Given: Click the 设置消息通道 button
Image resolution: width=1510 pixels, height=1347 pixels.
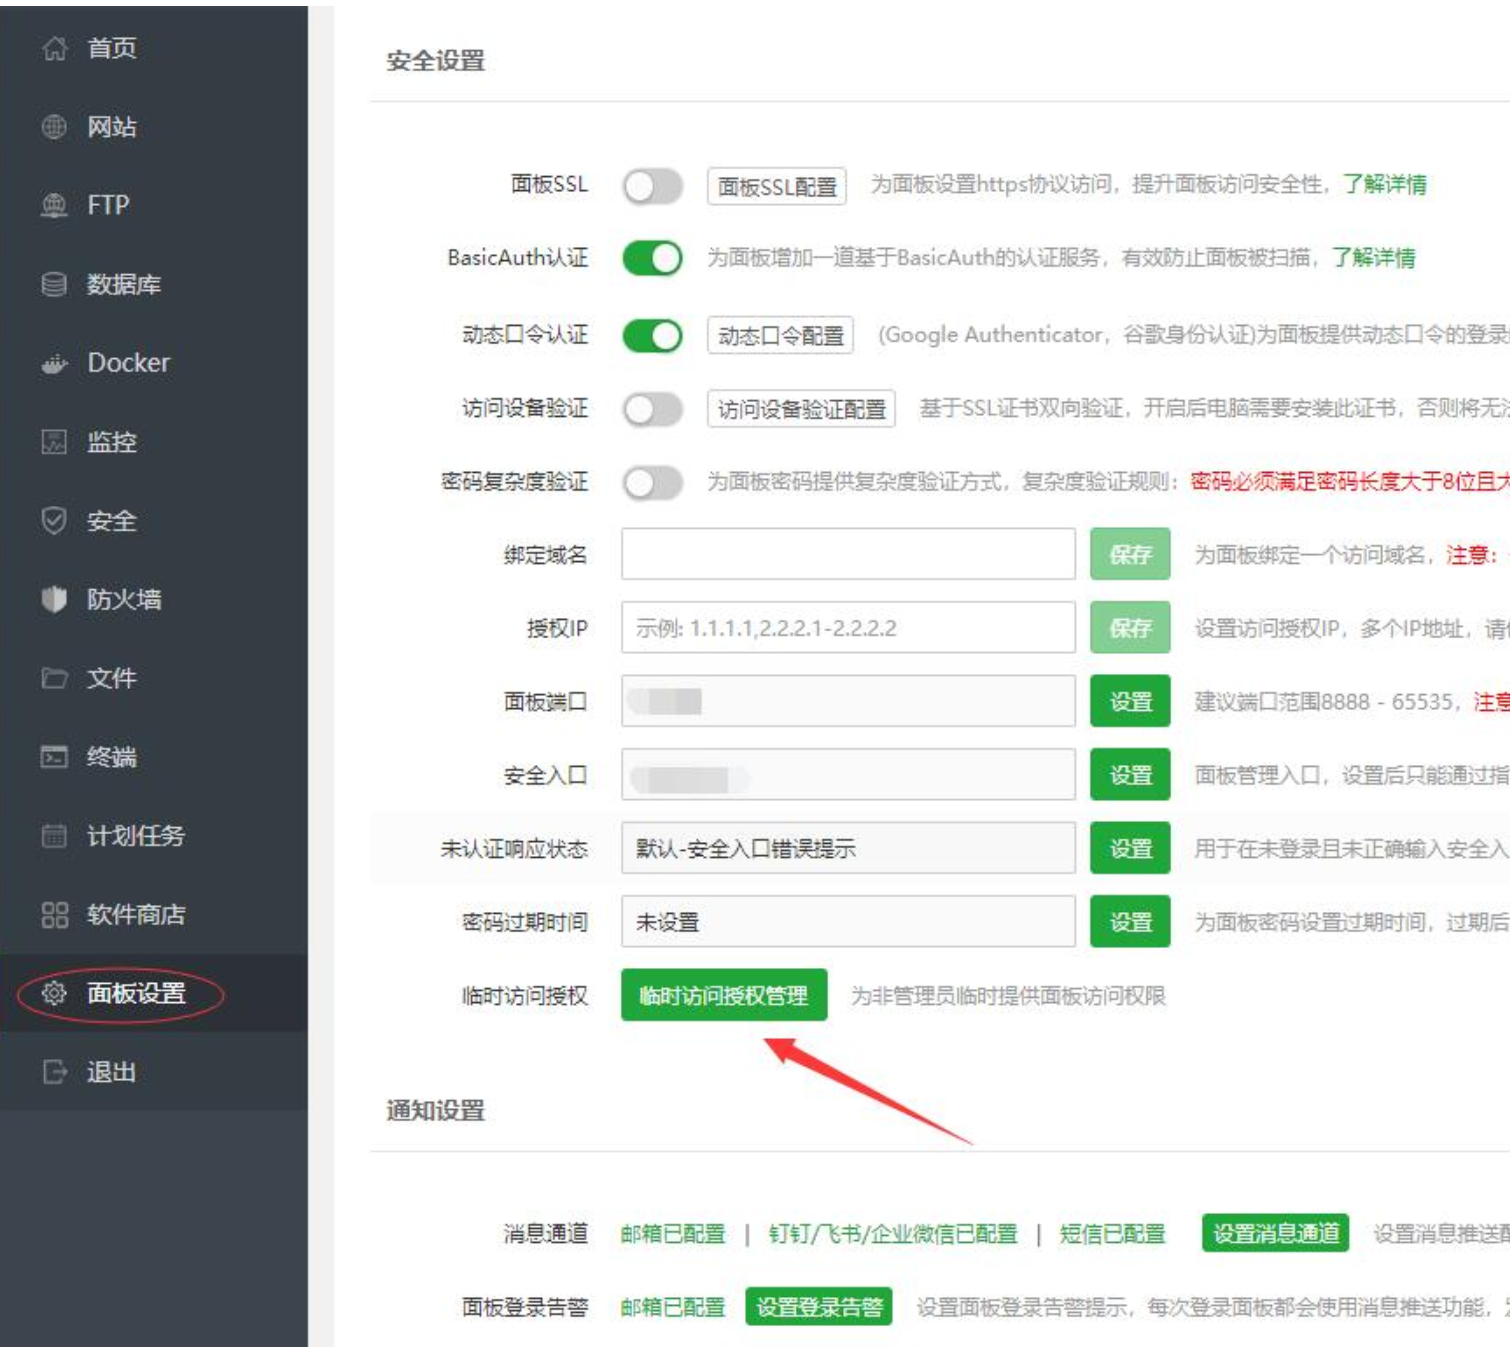Looking at the screenshot, I should [1275, 1233].
